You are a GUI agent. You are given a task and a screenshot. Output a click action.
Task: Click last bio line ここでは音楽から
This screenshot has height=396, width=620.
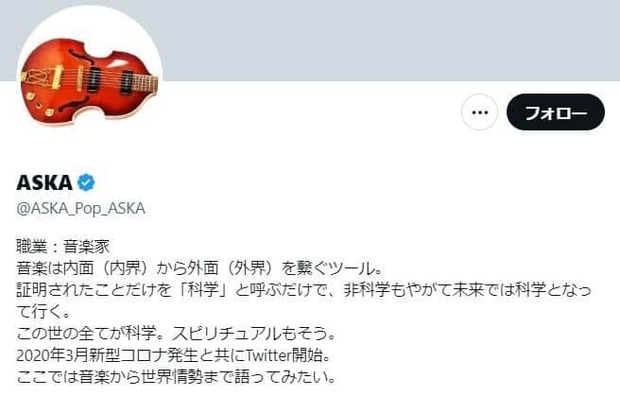click(176, 377)
